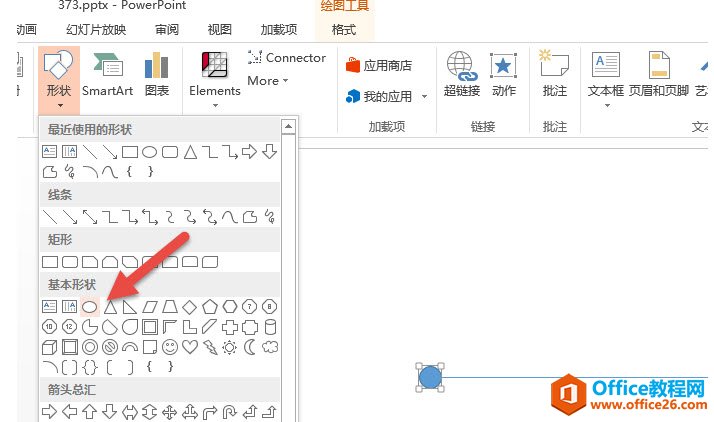Open the 超链接 hyperlink tool
This screenshot has width=714, height=422.
461,75
